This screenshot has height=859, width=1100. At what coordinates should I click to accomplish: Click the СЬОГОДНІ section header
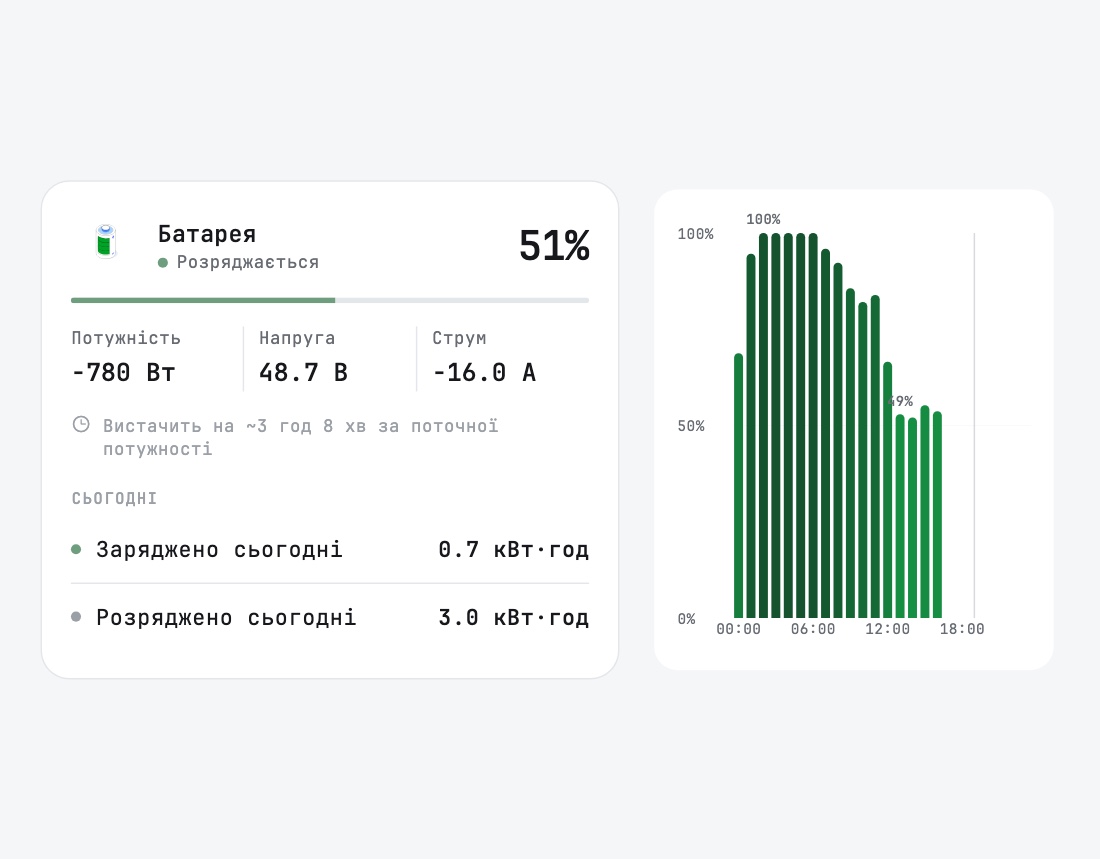pyautogui.click(x=114, y=498)
